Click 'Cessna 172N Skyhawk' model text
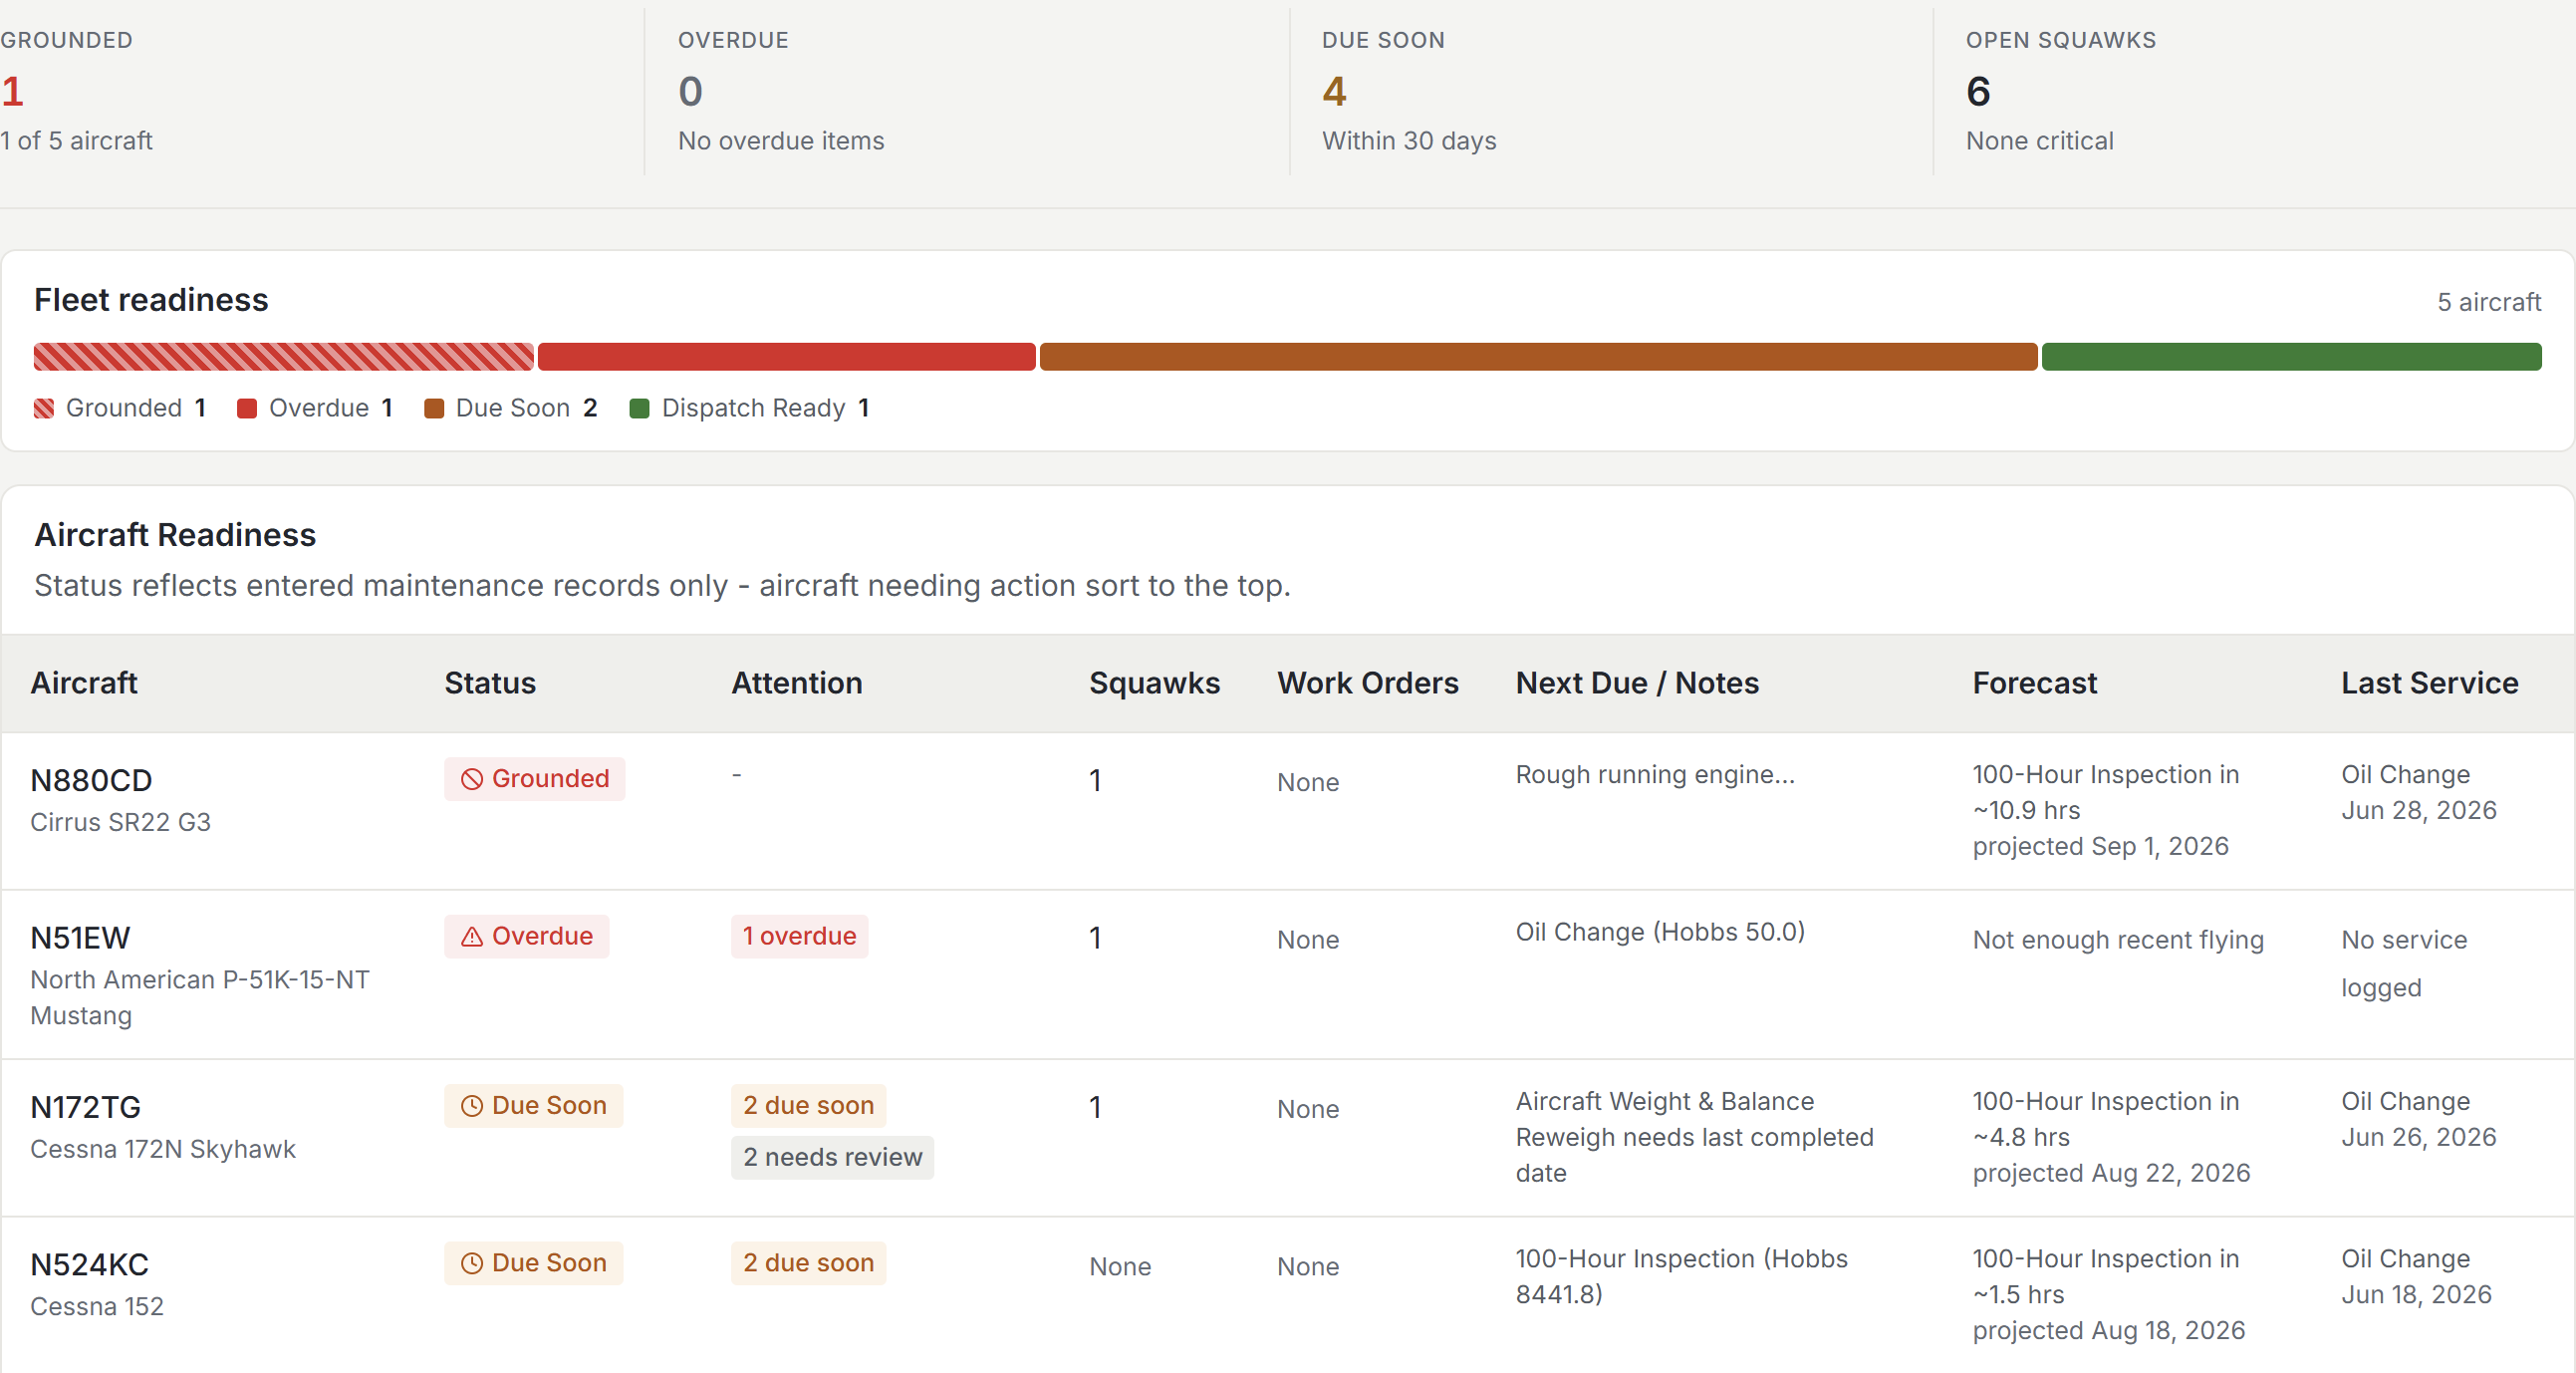 163,1150
